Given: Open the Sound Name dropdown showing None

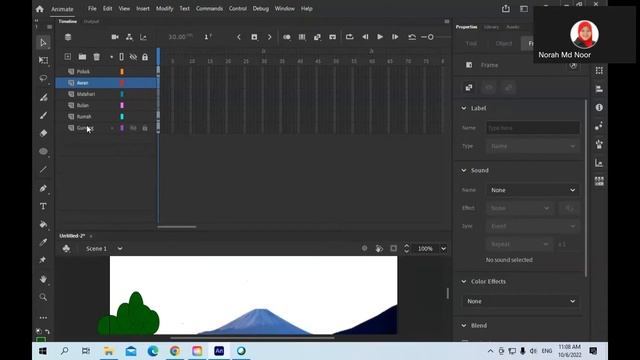Looking at the screenshot, I should pyautogui.click(x=533, y=190).
